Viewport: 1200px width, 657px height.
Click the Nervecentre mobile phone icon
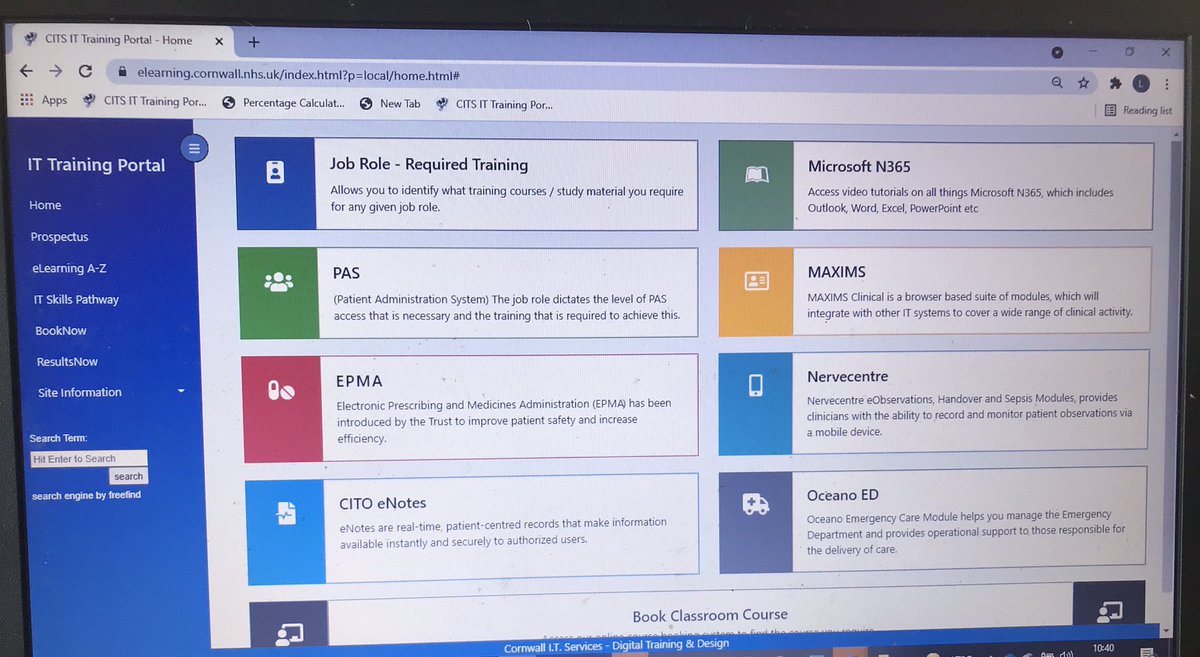pyautogui.click(x=756, y=385)
